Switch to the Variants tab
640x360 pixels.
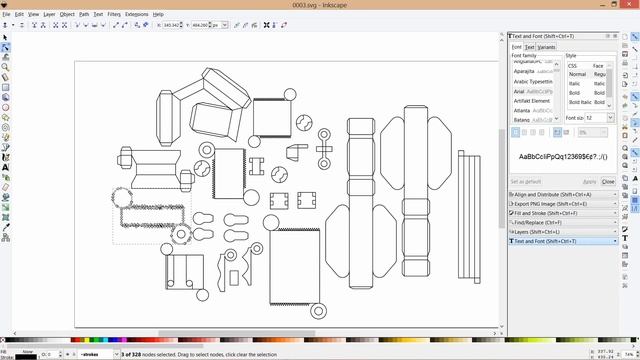click(x=546, y=47)
